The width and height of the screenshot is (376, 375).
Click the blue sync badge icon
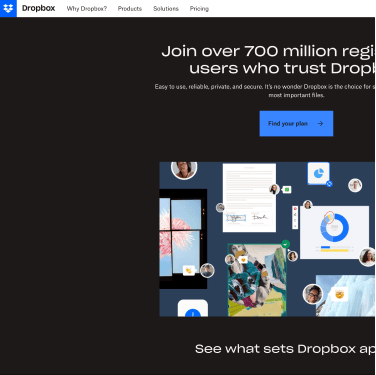pos(329,184)
